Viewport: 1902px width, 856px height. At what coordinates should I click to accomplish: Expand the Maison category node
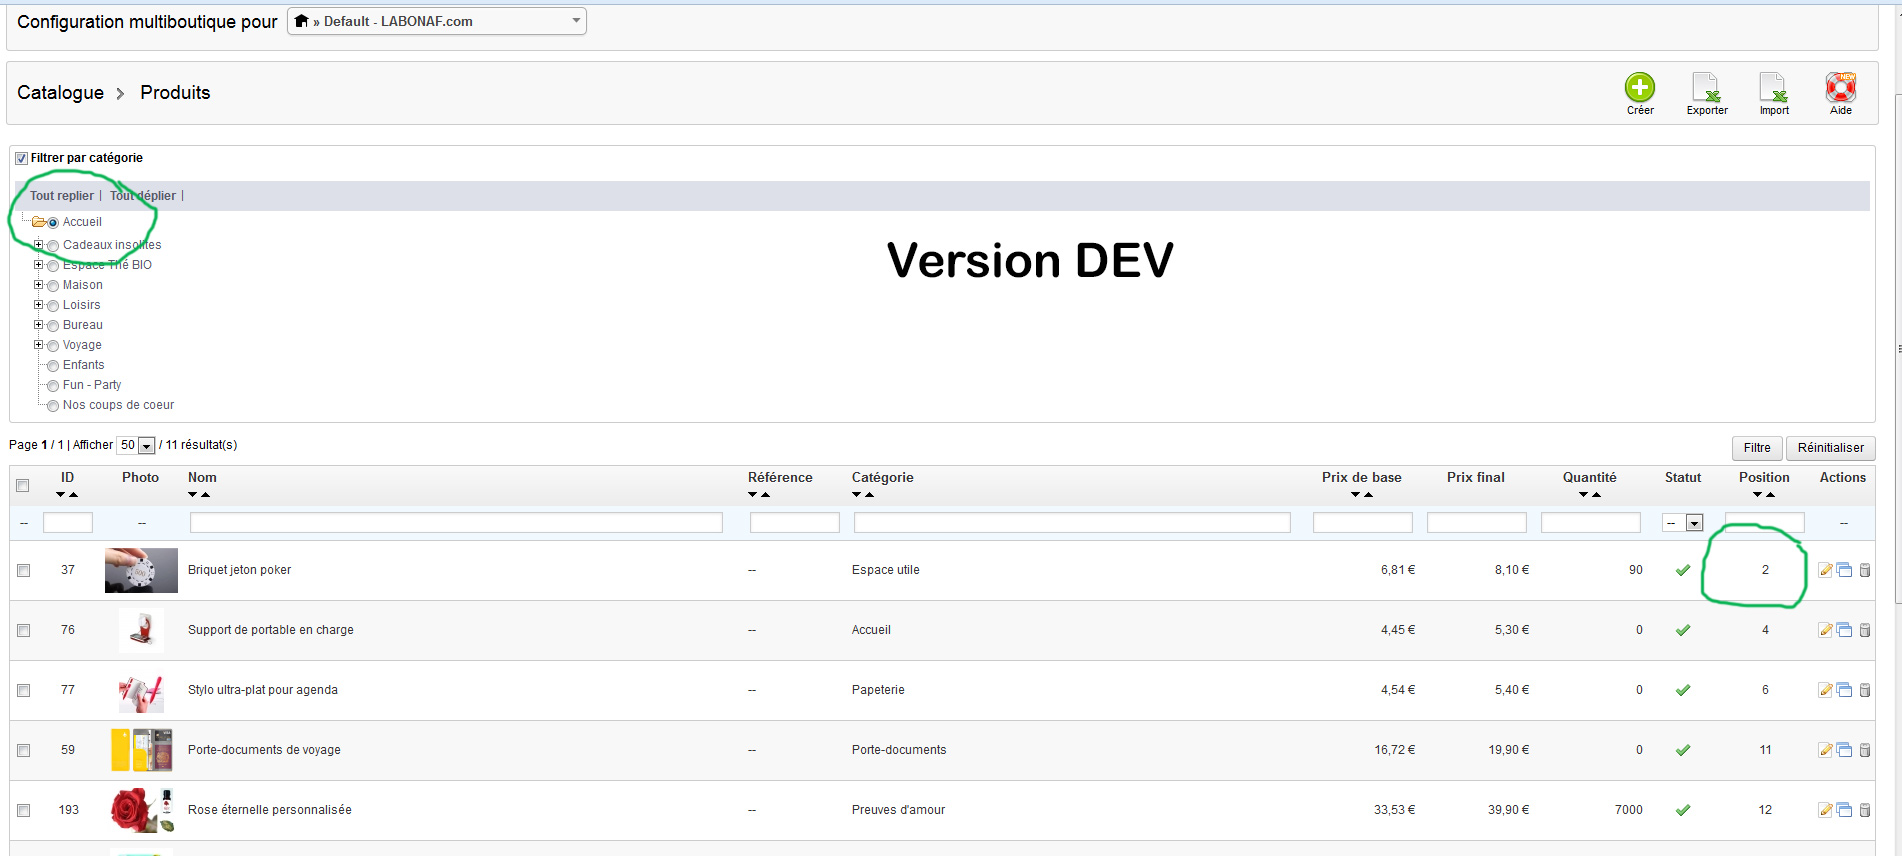(x=38, y=285)
